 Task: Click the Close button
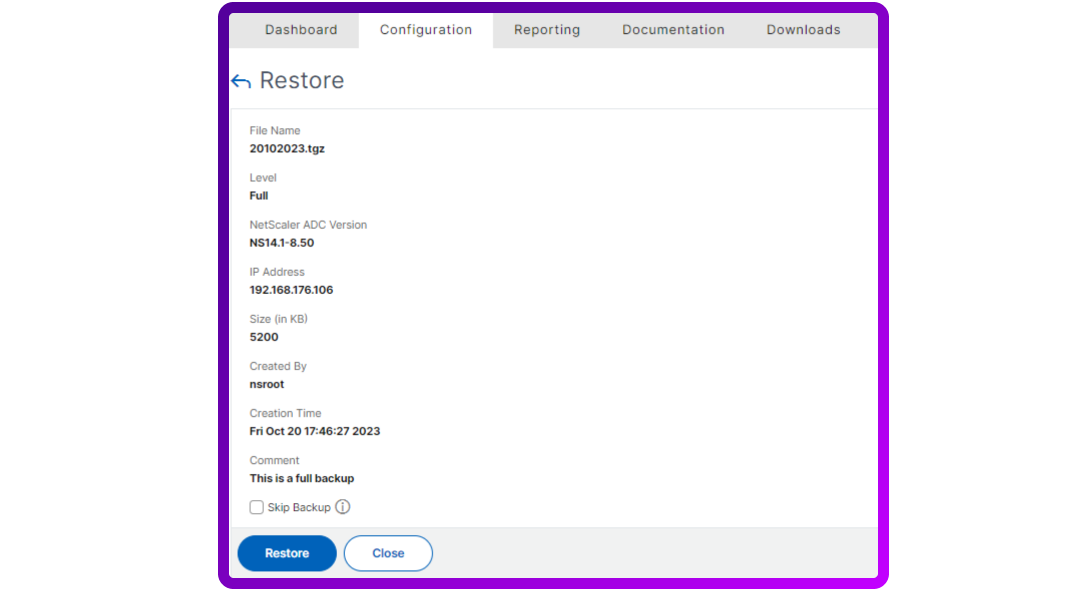coord(388,553)
